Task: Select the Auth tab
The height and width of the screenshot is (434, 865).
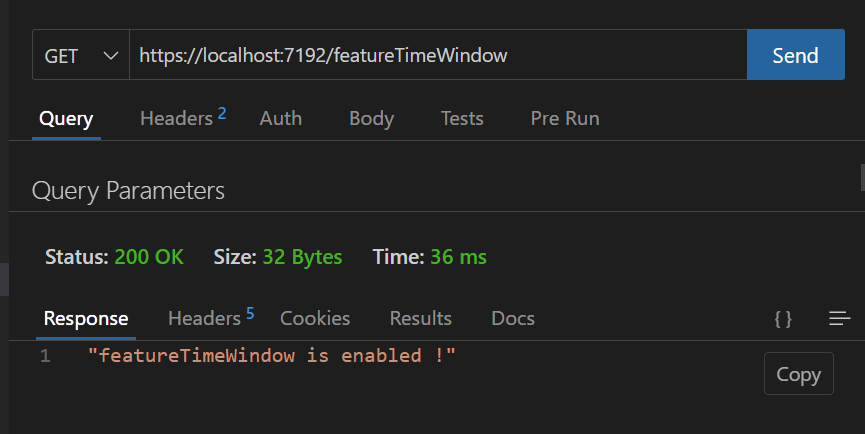Action: (281, 119)
